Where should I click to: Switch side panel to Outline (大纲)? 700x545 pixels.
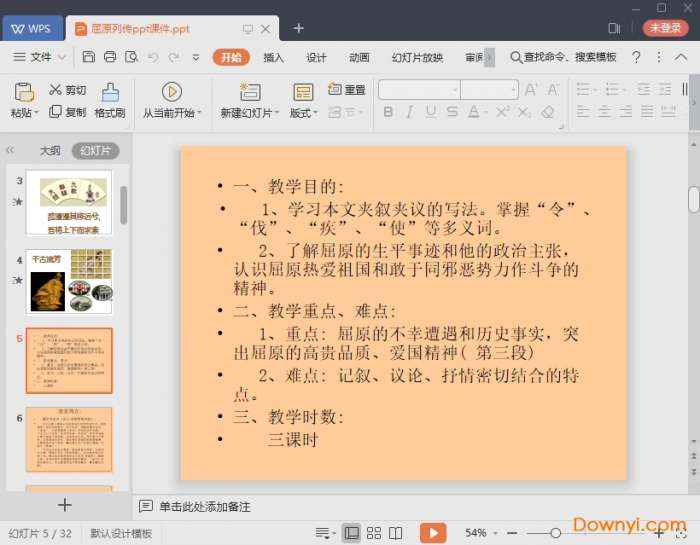50,151
